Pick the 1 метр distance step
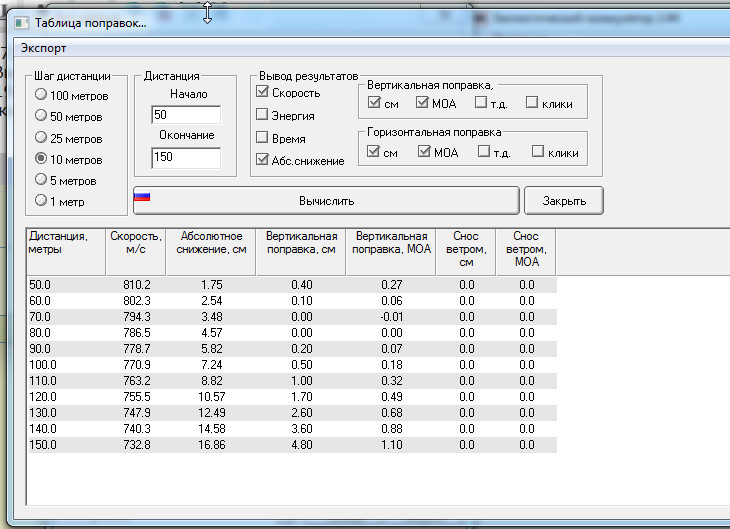The height and width of the screenshot is (529, 730). 41,201
